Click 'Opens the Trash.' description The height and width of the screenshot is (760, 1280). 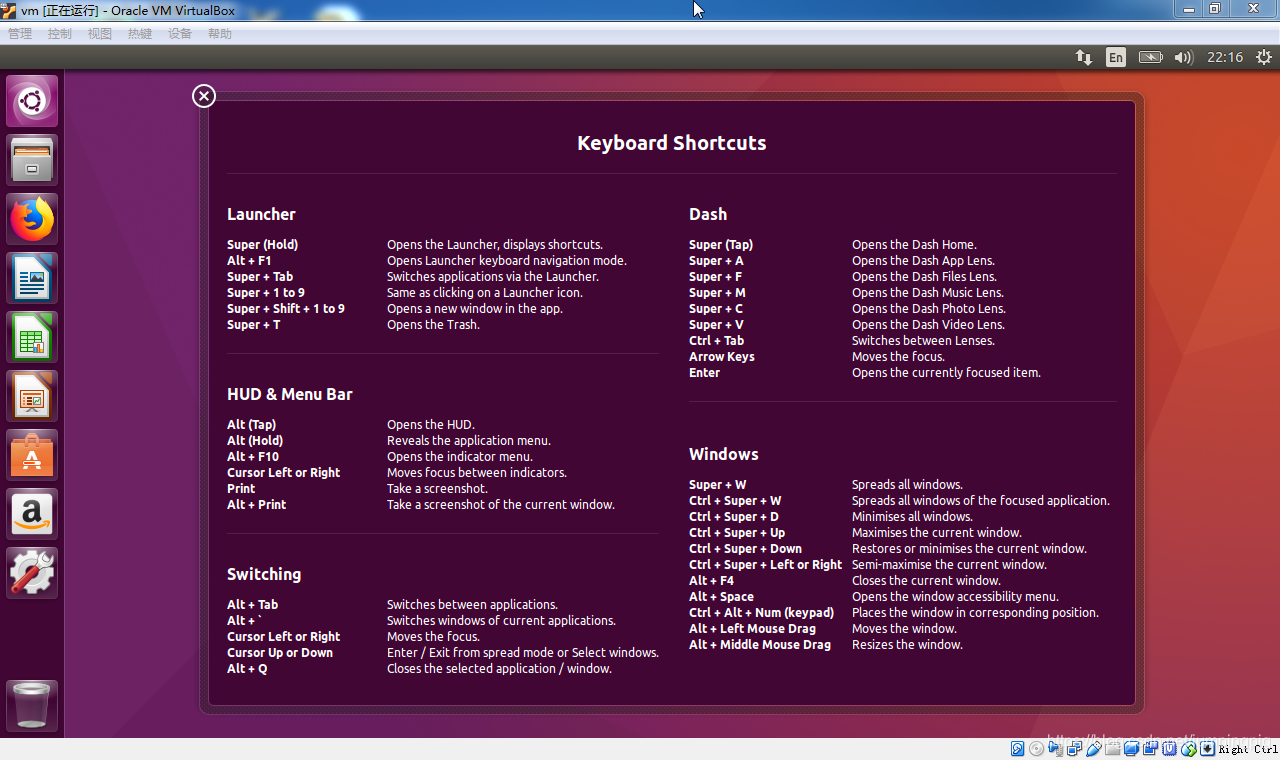[x=433, y=325]
